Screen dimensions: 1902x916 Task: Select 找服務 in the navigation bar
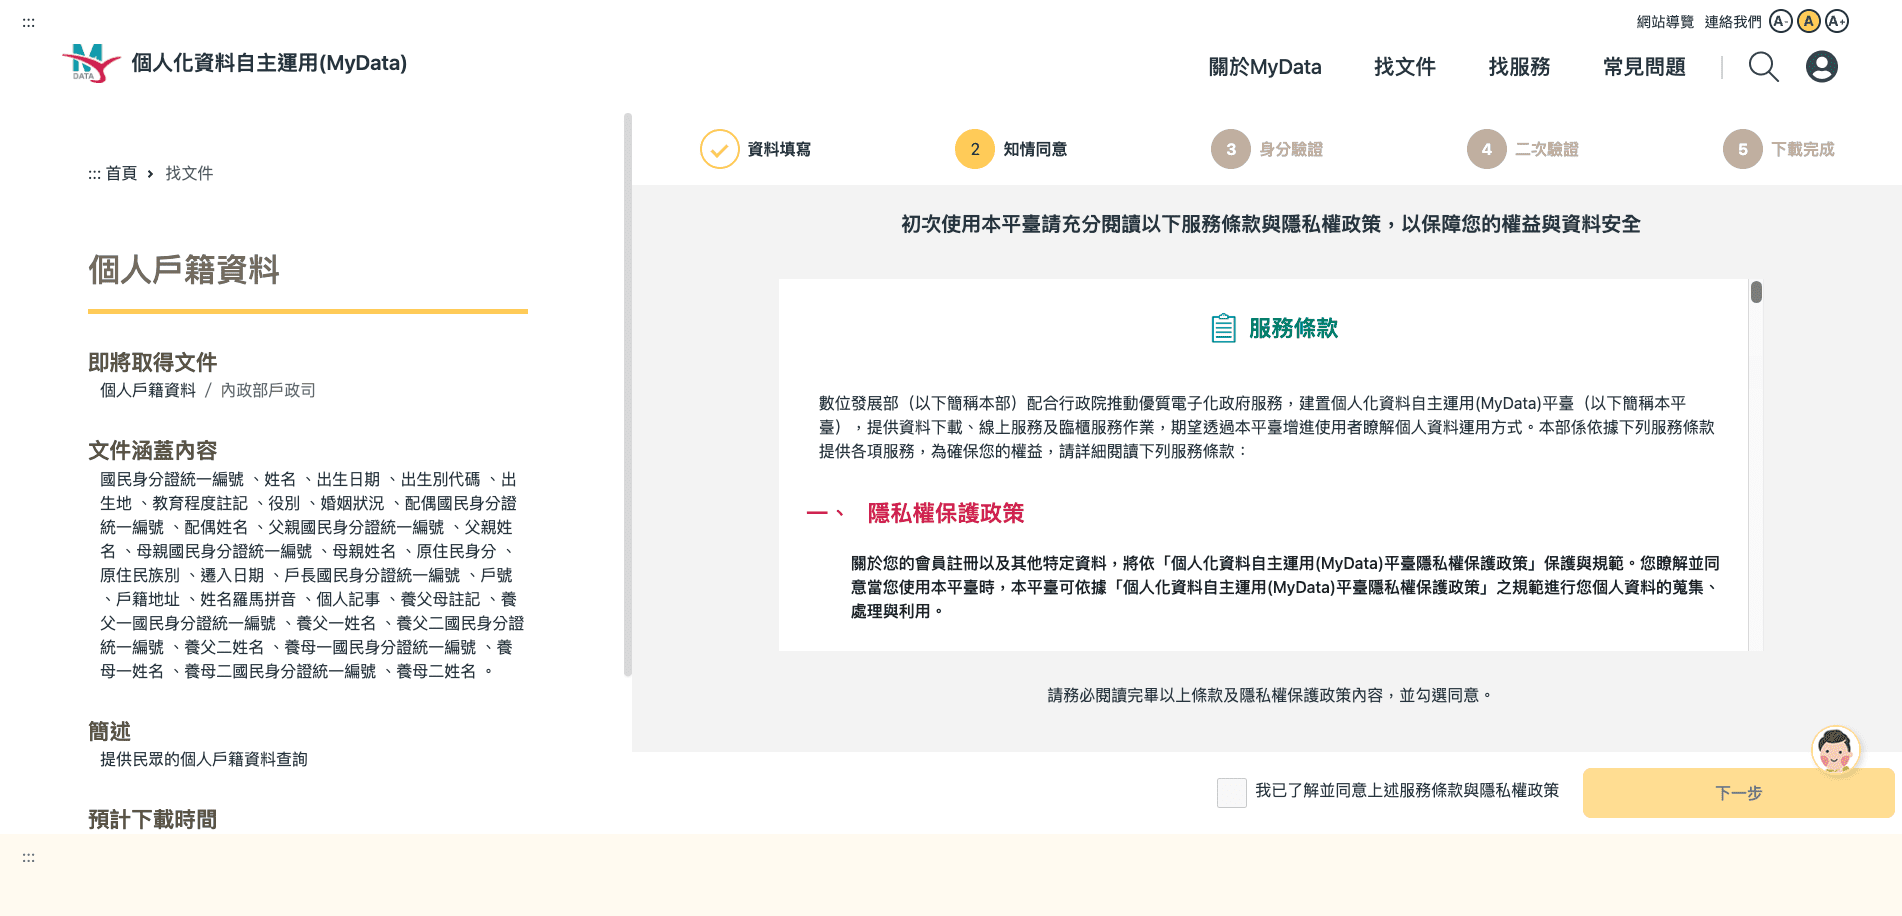[x=1518, y=67]
